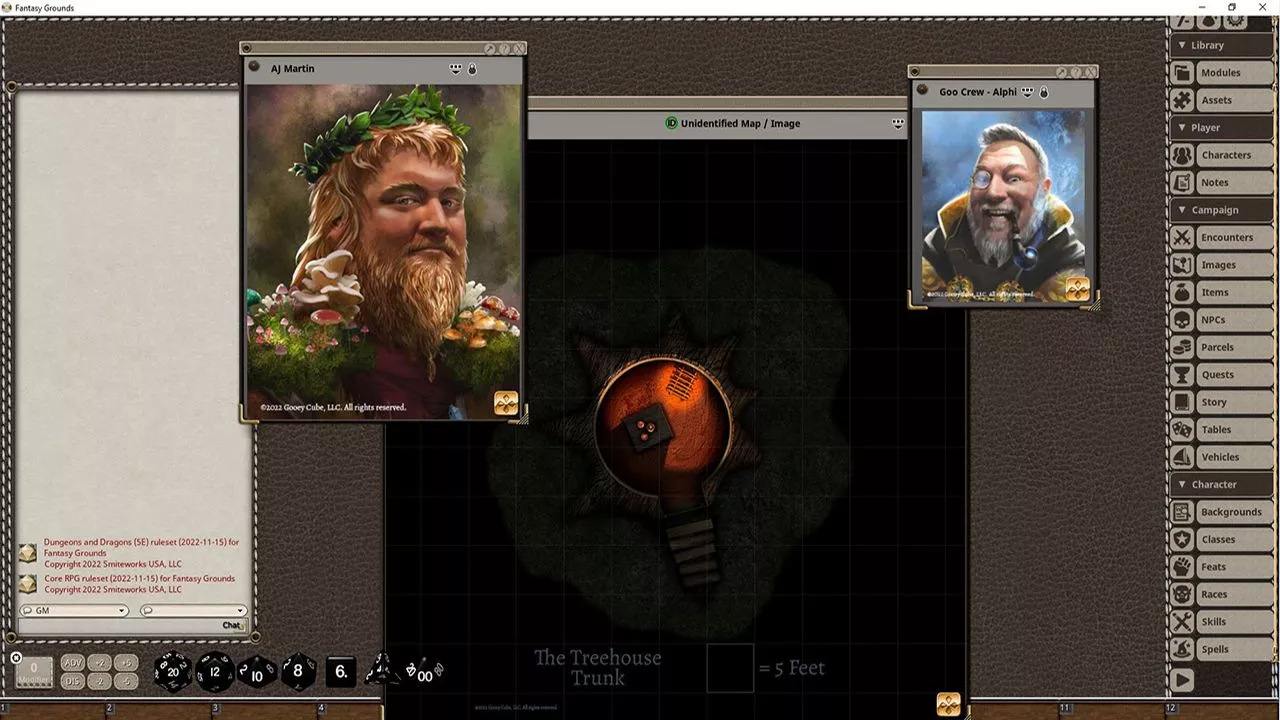
Task: Toggle the -2 modifier button
Action: pos(99,681)
